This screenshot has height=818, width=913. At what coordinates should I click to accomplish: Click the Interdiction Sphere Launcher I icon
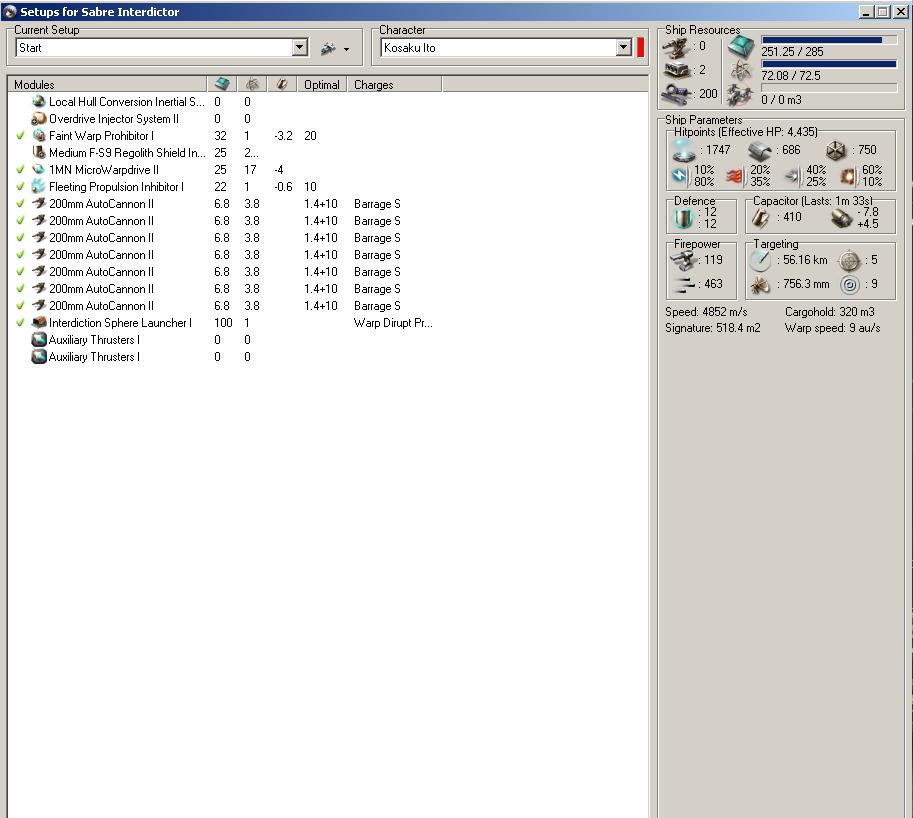coord(39,323)
